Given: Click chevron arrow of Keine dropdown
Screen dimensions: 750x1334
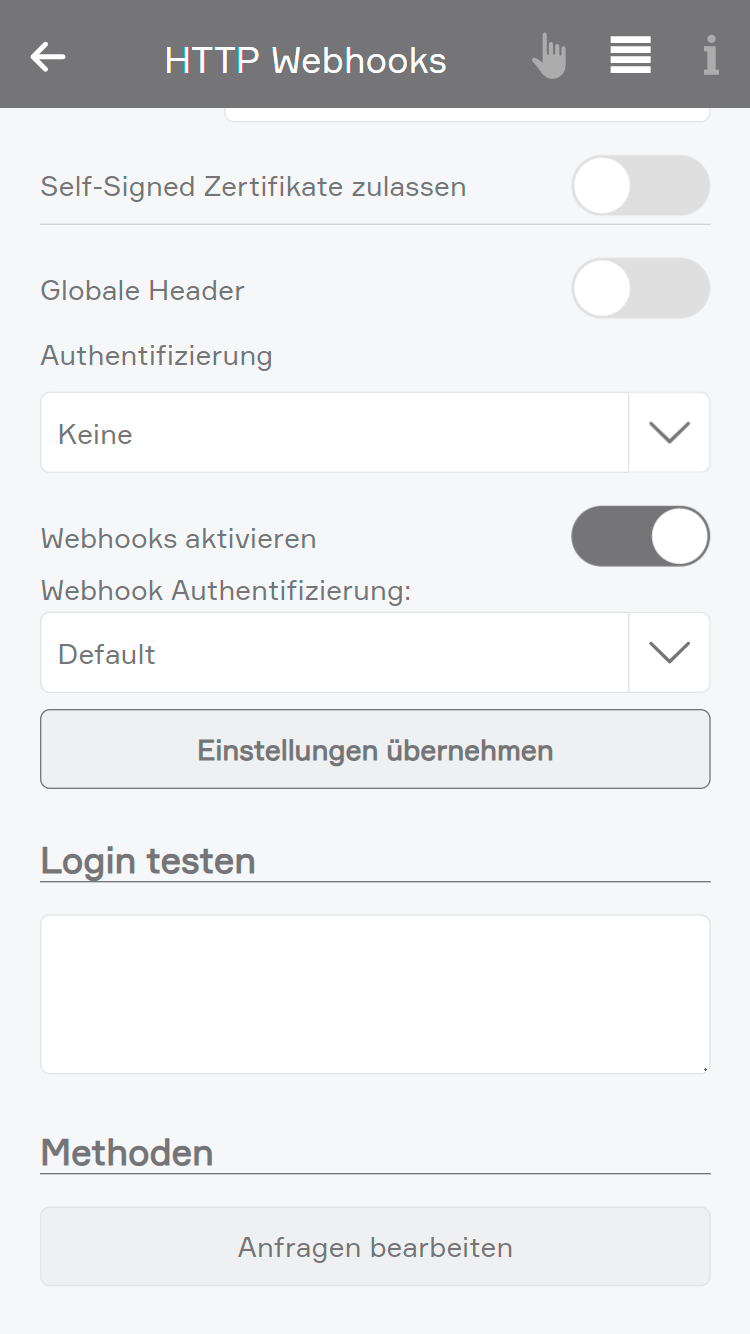Looking at the screenshot, I should [x=669, y=433].
